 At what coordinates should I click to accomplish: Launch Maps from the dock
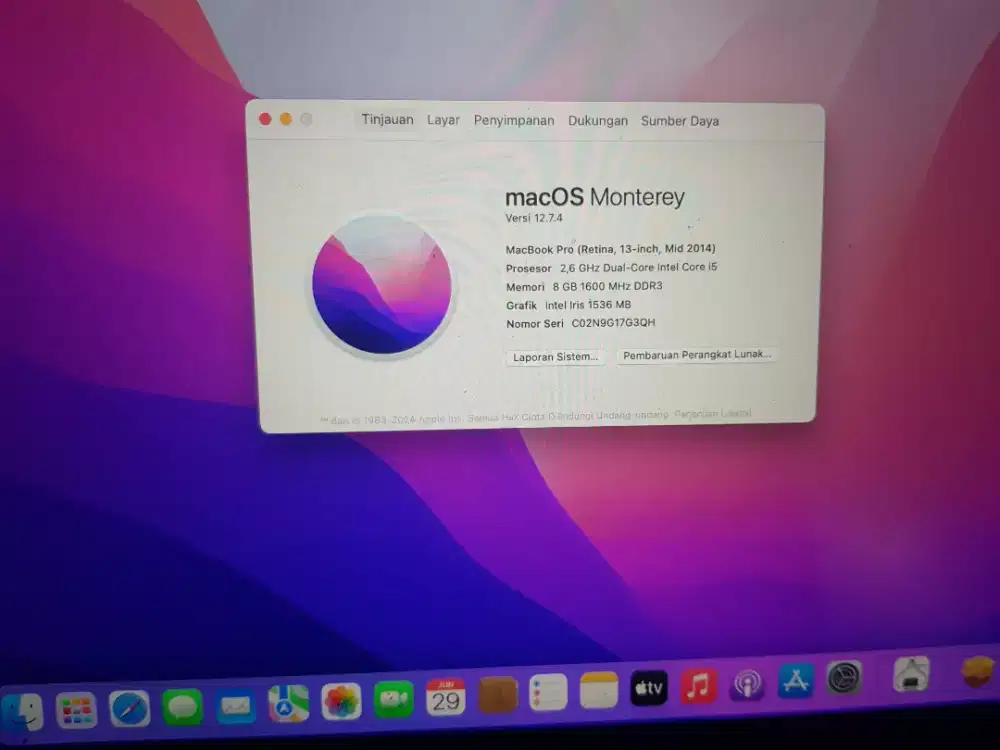pyautogui.click(x=288, y=703)
